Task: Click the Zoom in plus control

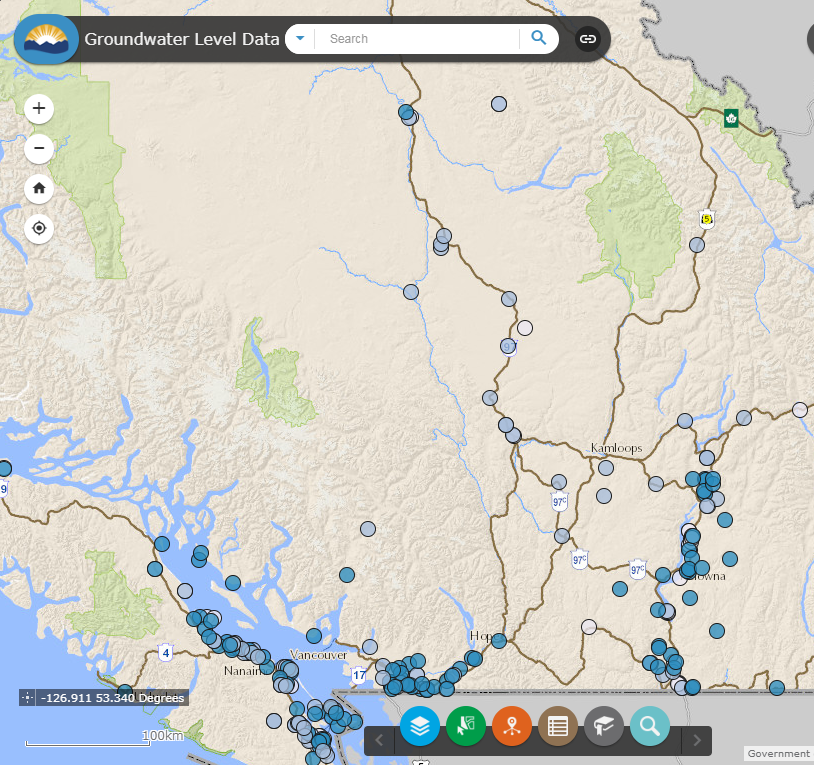Action: pos(38,108)
